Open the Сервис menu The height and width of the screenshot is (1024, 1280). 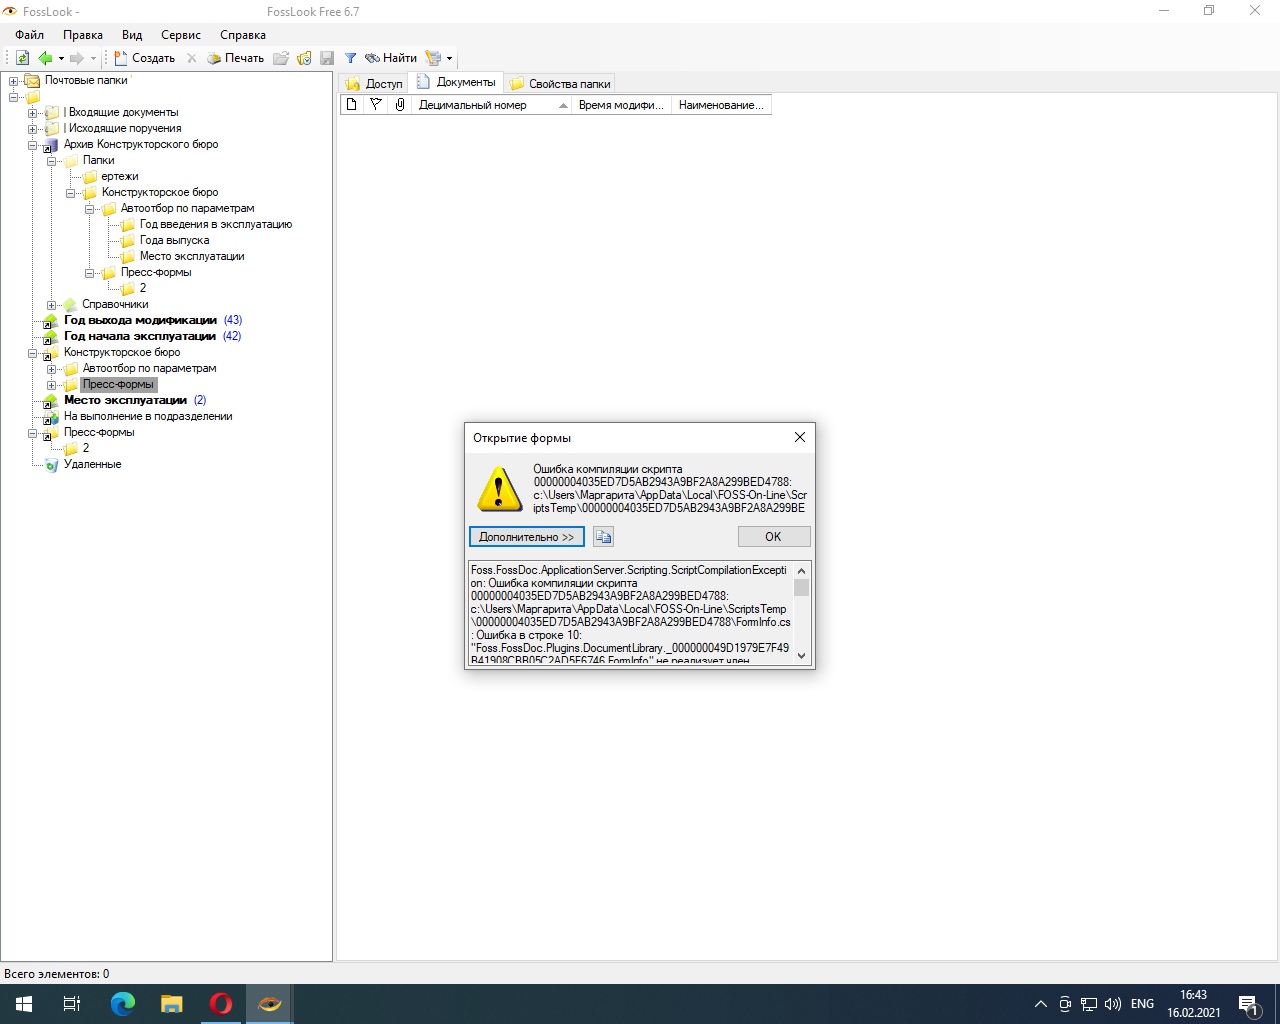(x=181, y=35)
